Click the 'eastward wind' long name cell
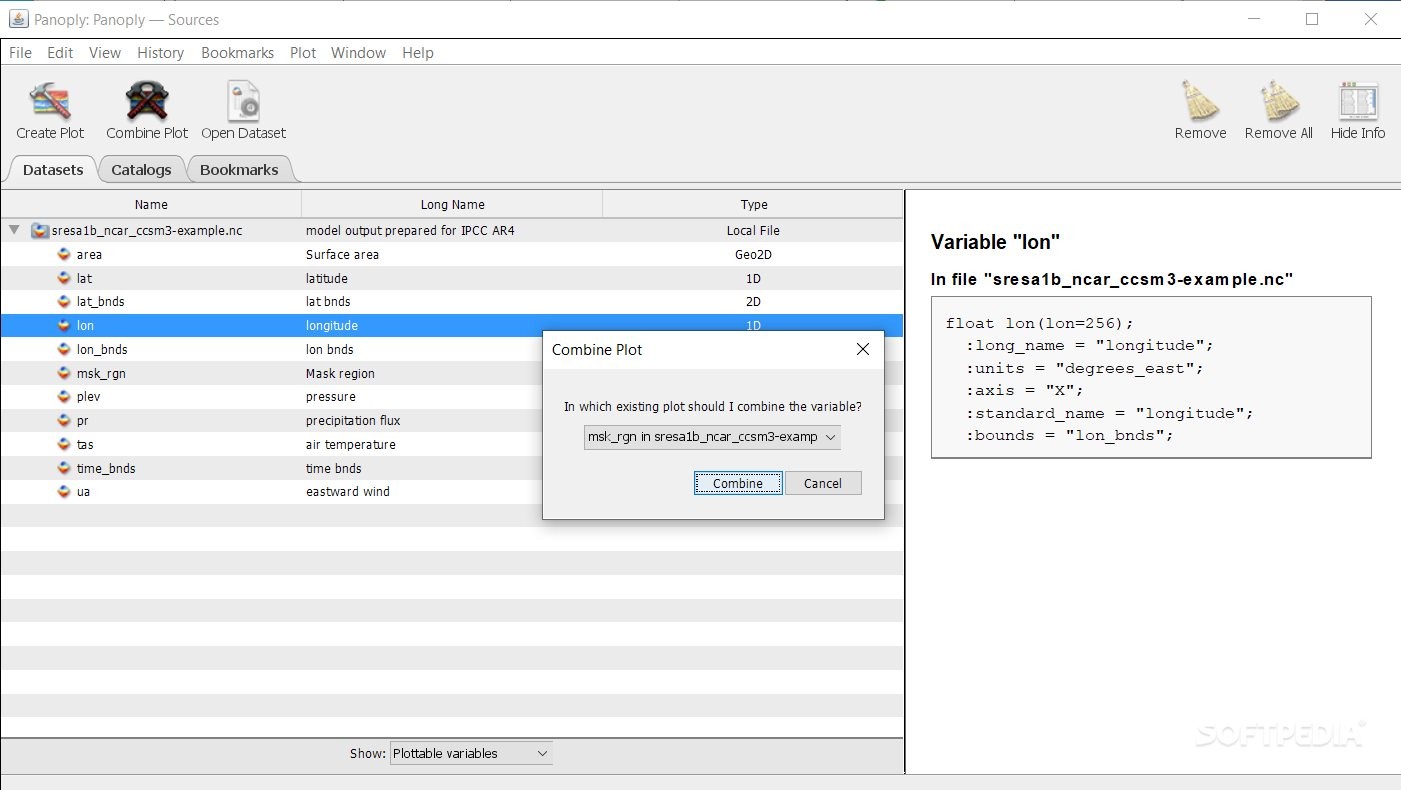Viewport: 1401px width, 790px height. pos(348,491)
